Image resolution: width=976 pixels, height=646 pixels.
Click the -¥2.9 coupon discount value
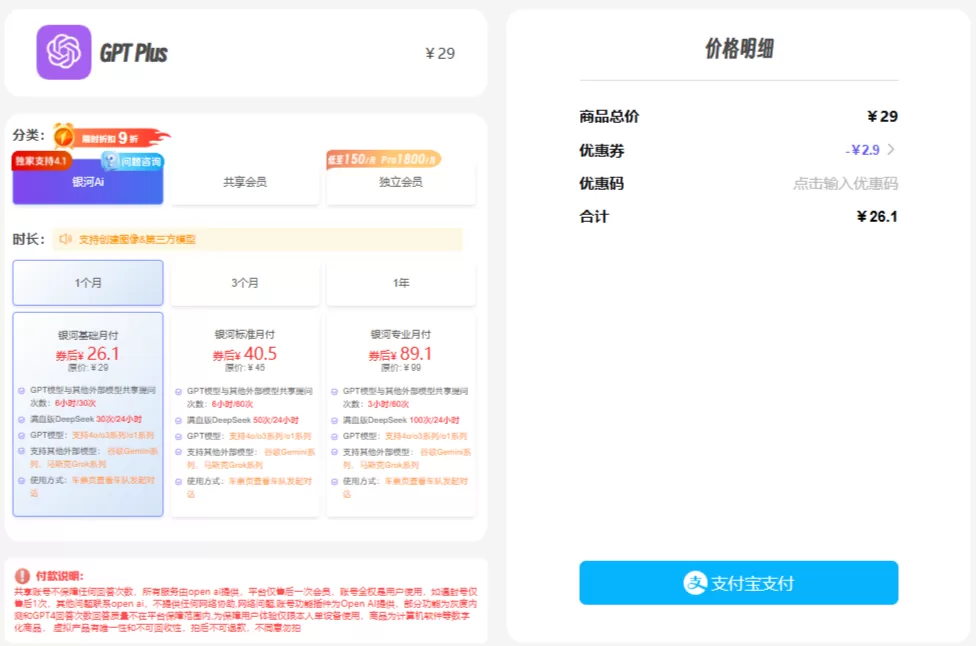[862, 150]
